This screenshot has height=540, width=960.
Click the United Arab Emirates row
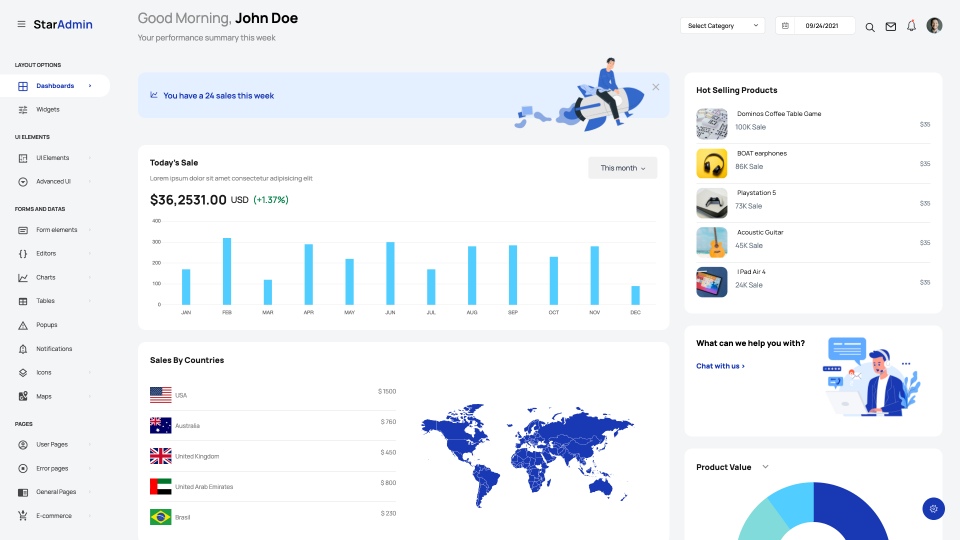(x=273, y=487)
